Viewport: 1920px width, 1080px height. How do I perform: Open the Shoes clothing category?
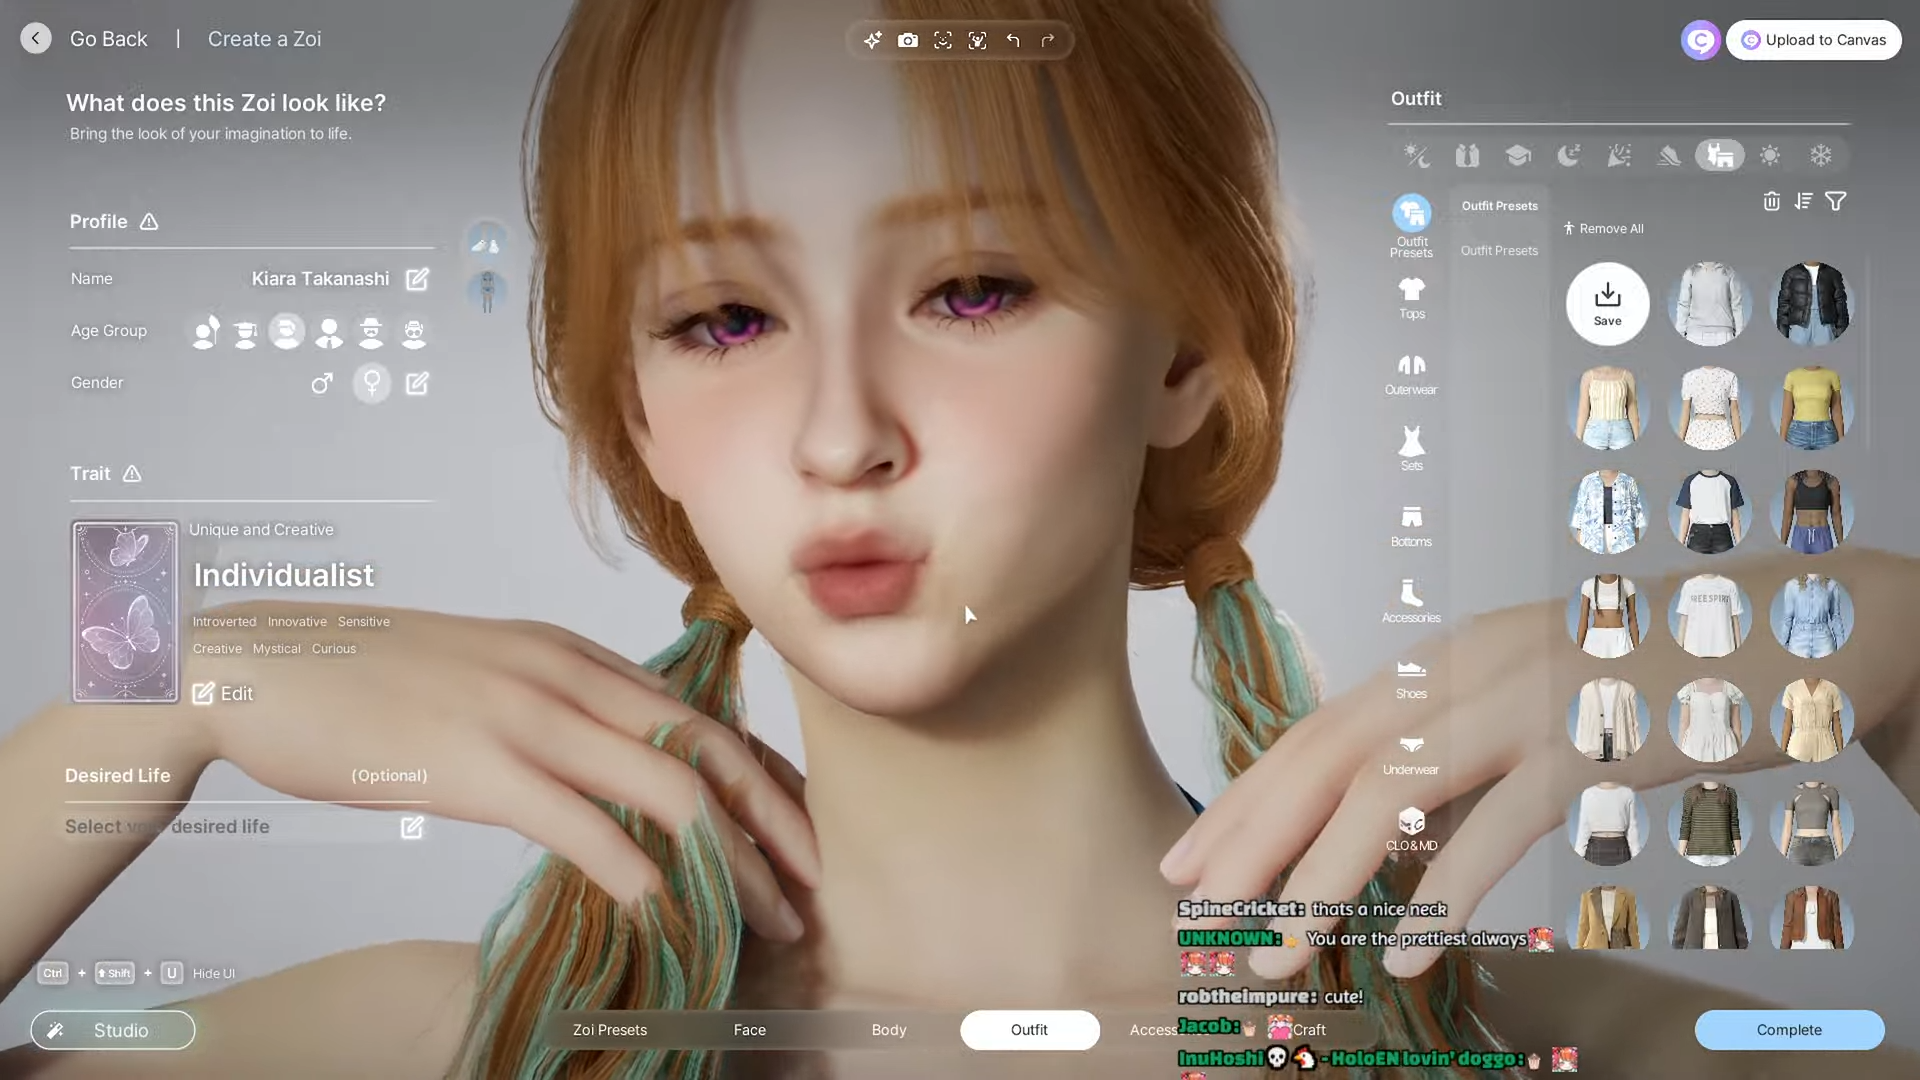click(x=1411, y=677)
